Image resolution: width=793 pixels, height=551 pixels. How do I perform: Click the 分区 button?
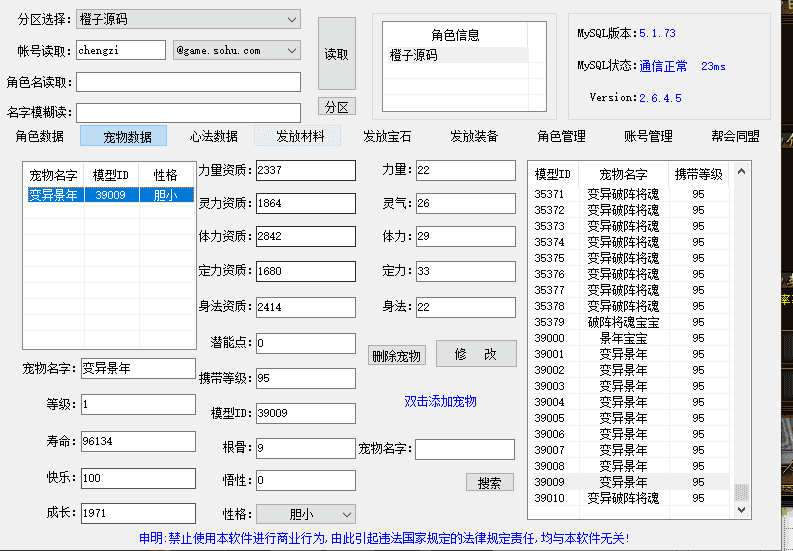[x=337, y=107]
